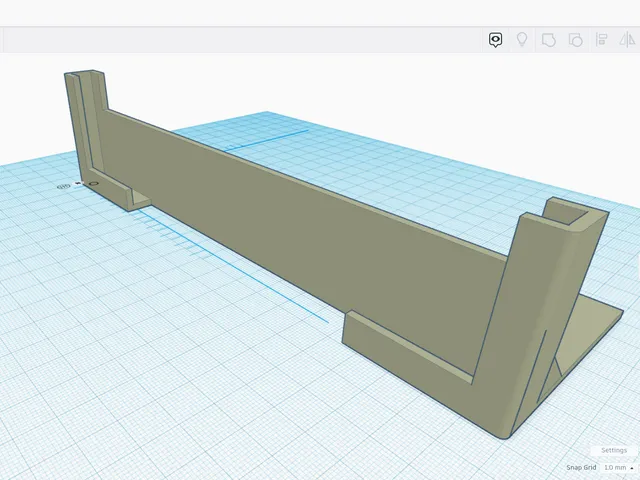Click the Ungroup shapes icon
The image size is (640, 480).
coord(576,40)
